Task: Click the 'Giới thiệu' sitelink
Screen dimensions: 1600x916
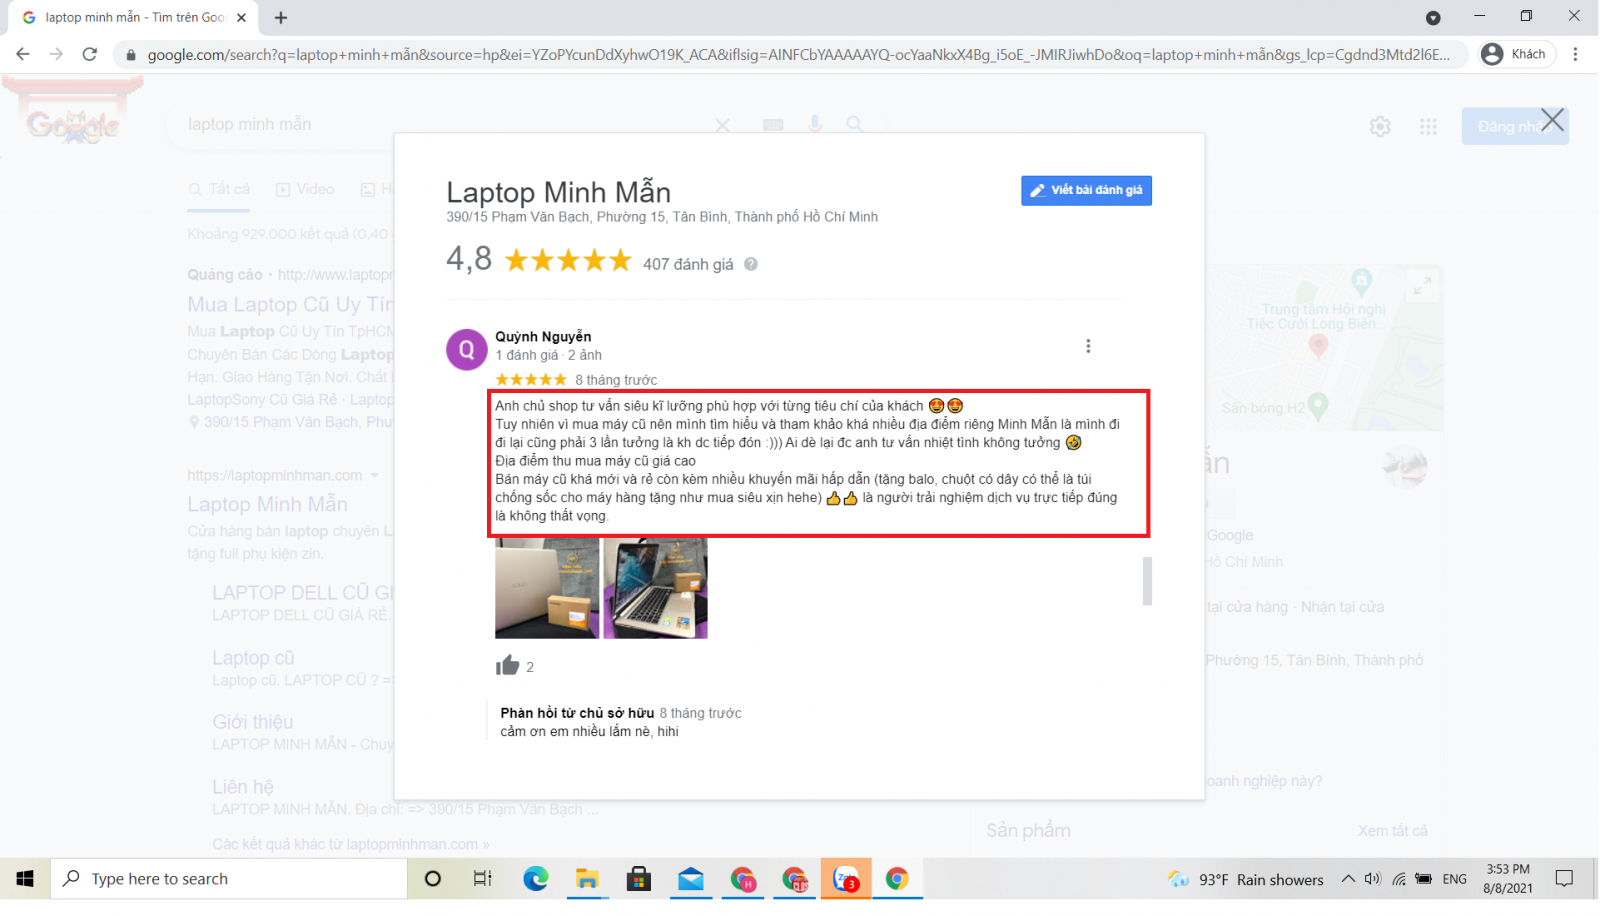Action: tap(253, 722)
